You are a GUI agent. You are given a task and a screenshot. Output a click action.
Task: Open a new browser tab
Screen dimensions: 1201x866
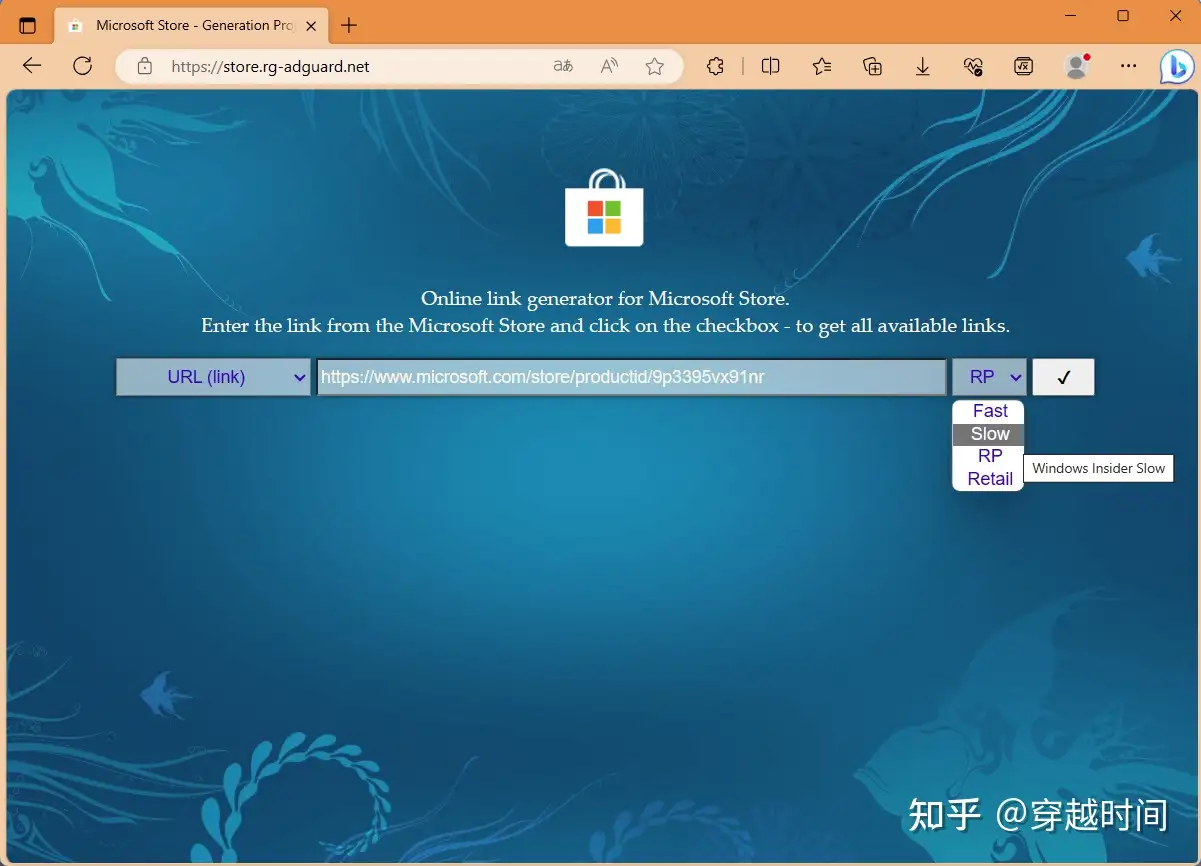(x=348, y=26)
